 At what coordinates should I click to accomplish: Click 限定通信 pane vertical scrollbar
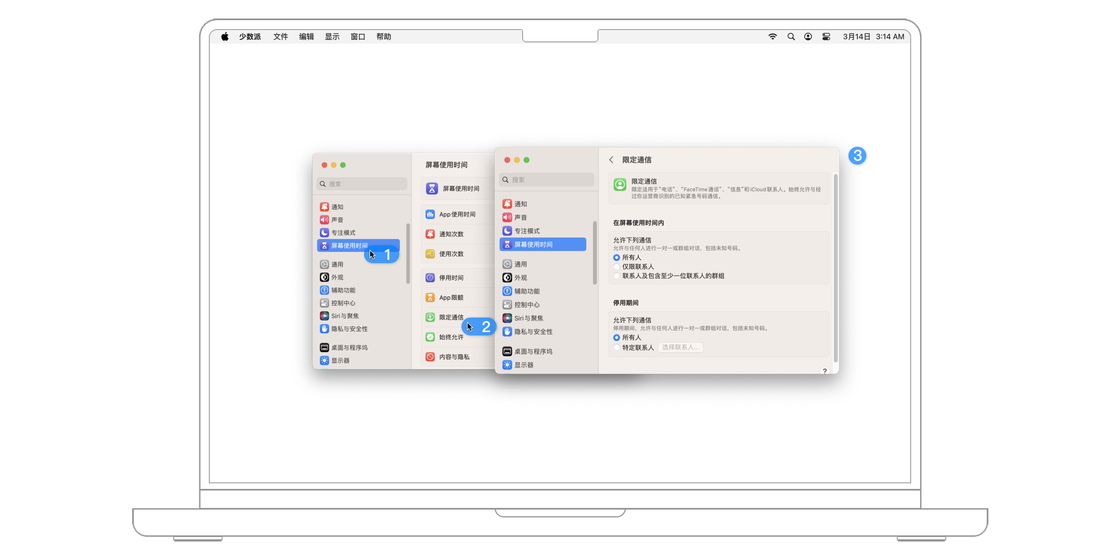click(x=836, y=266)
